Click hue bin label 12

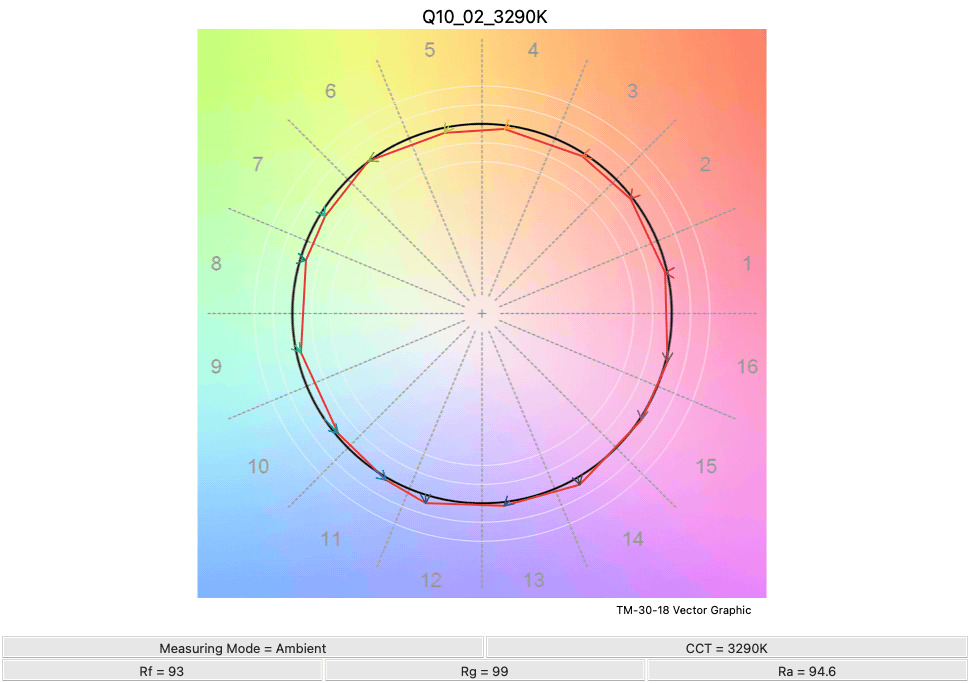tap(431, 580)
